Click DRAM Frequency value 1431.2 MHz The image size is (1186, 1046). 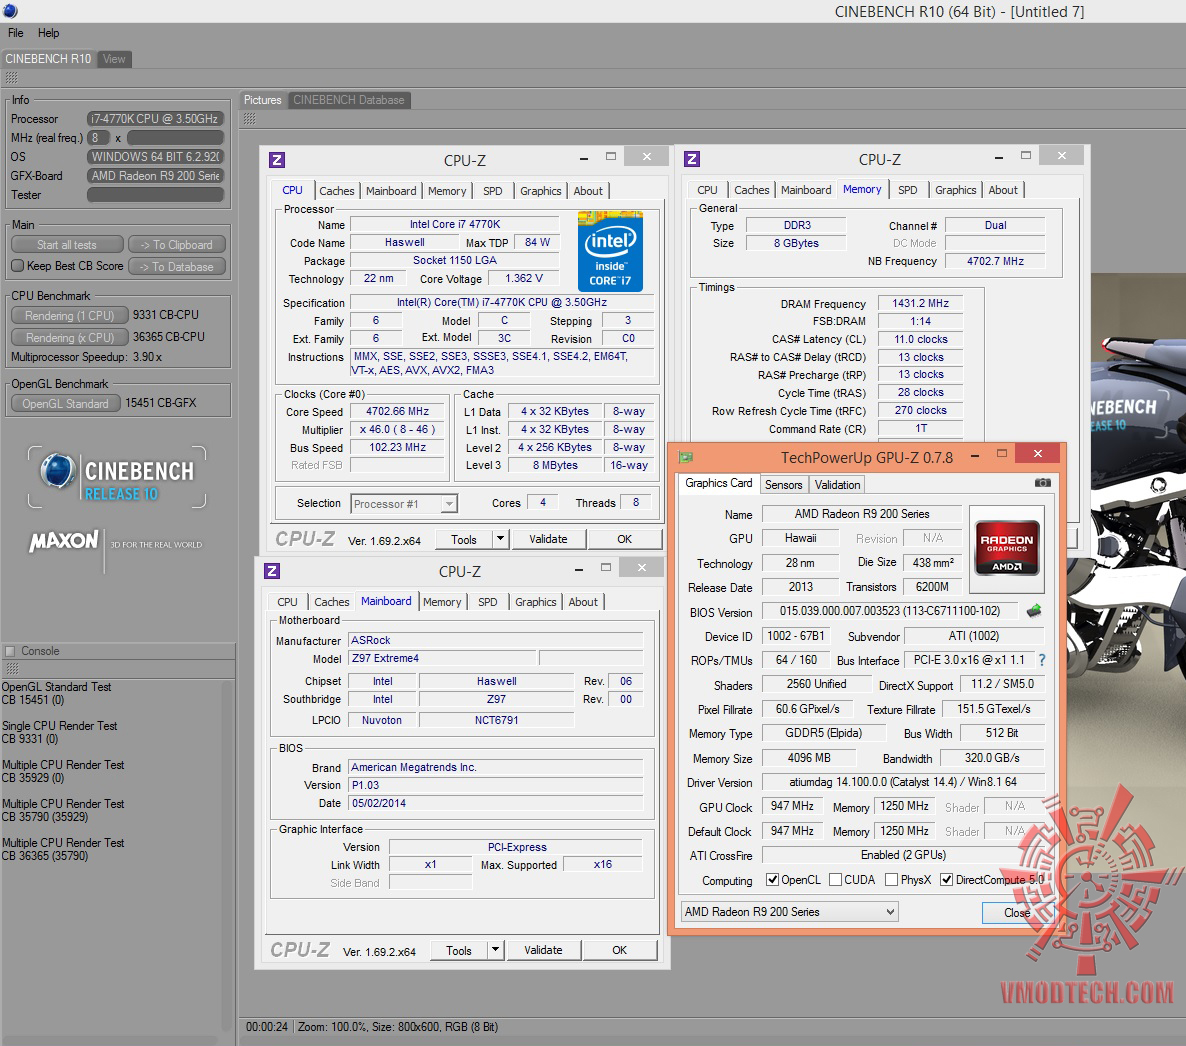pyautogui.click(x=921, y=303)
